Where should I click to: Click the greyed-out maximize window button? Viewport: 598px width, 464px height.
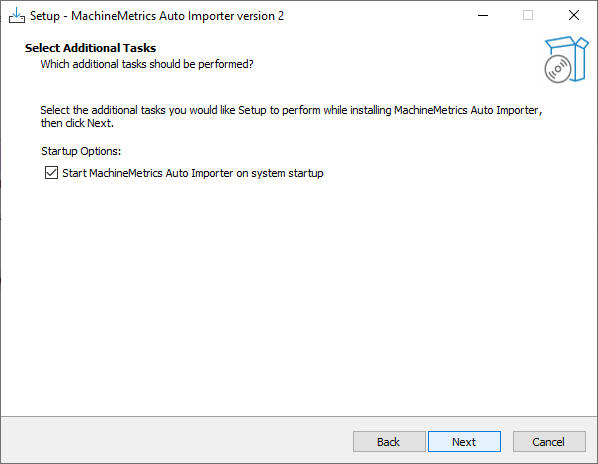[x=528, y=16]
